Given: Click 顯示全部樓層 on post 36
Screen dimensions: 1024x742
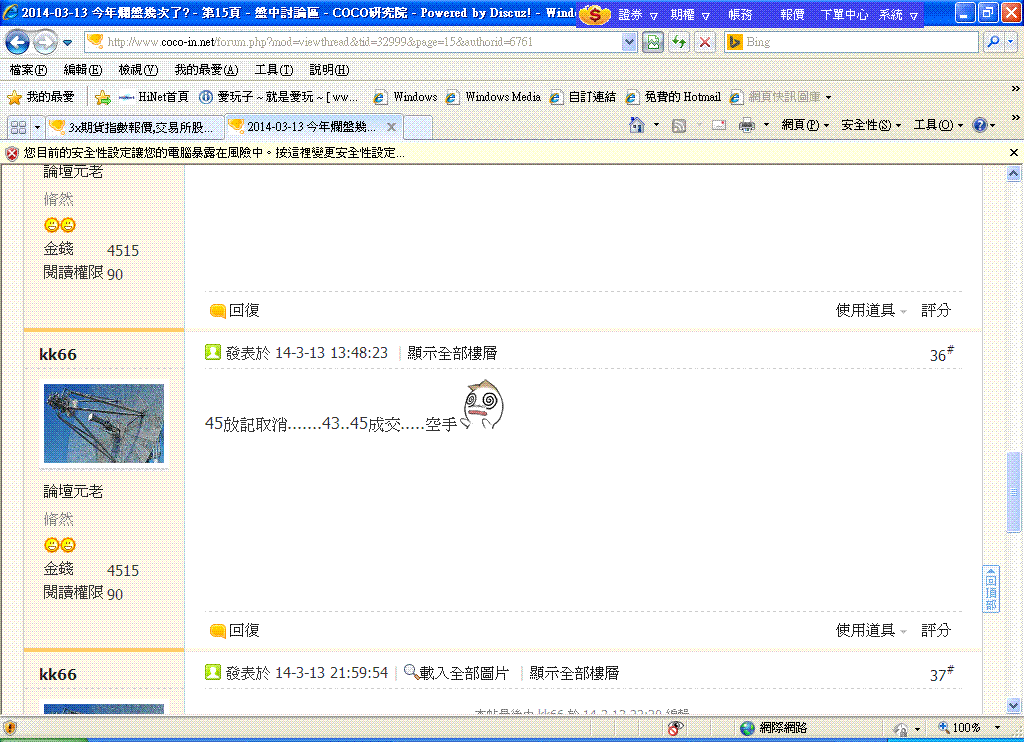Looking at the screenshot, I should 452,353.
